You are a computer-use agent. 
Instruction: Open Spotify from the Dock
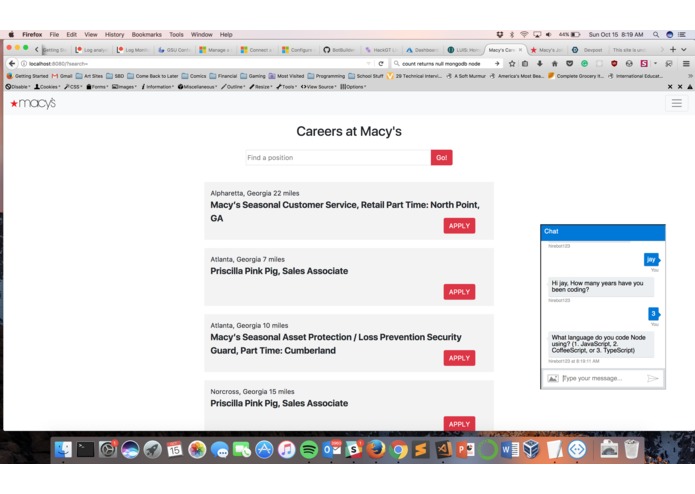[309, 450]
